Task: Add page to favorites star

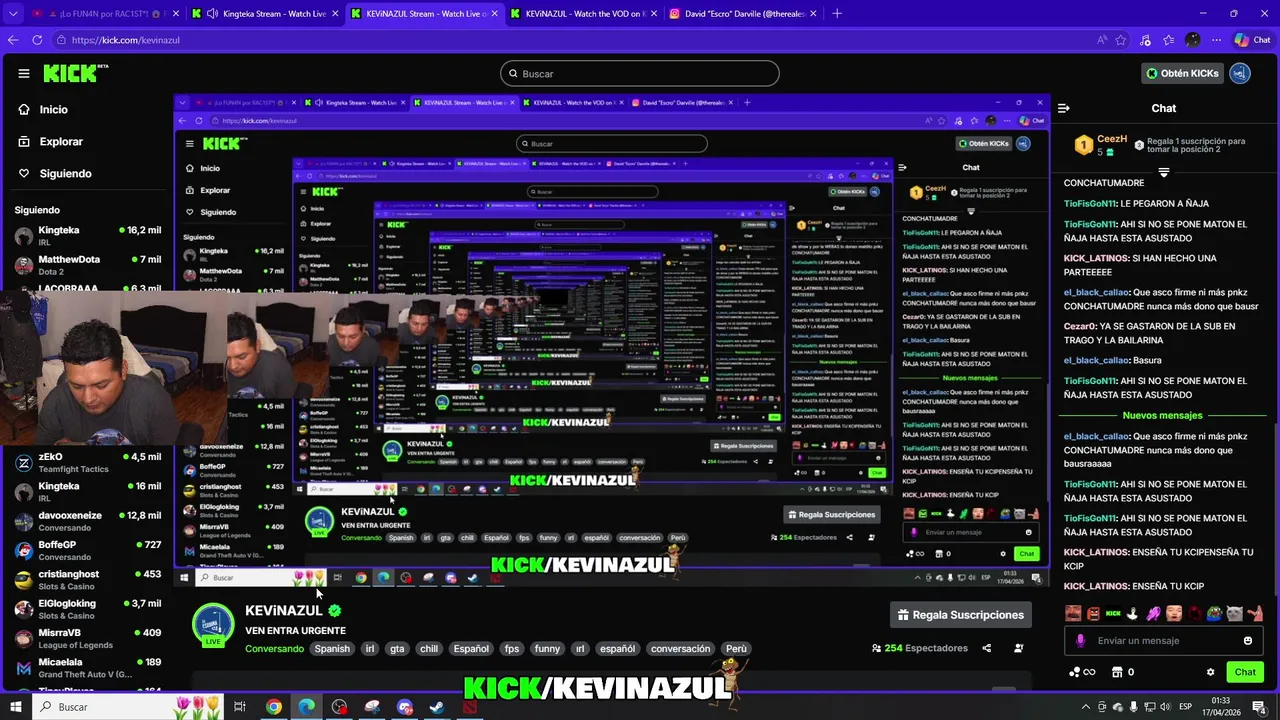Action: click(1121, 40)
